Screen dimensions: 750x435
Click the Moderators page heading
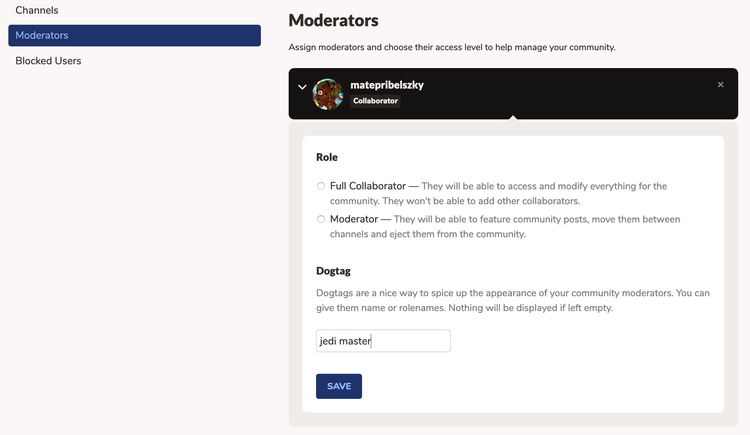[x=335, y=19]
